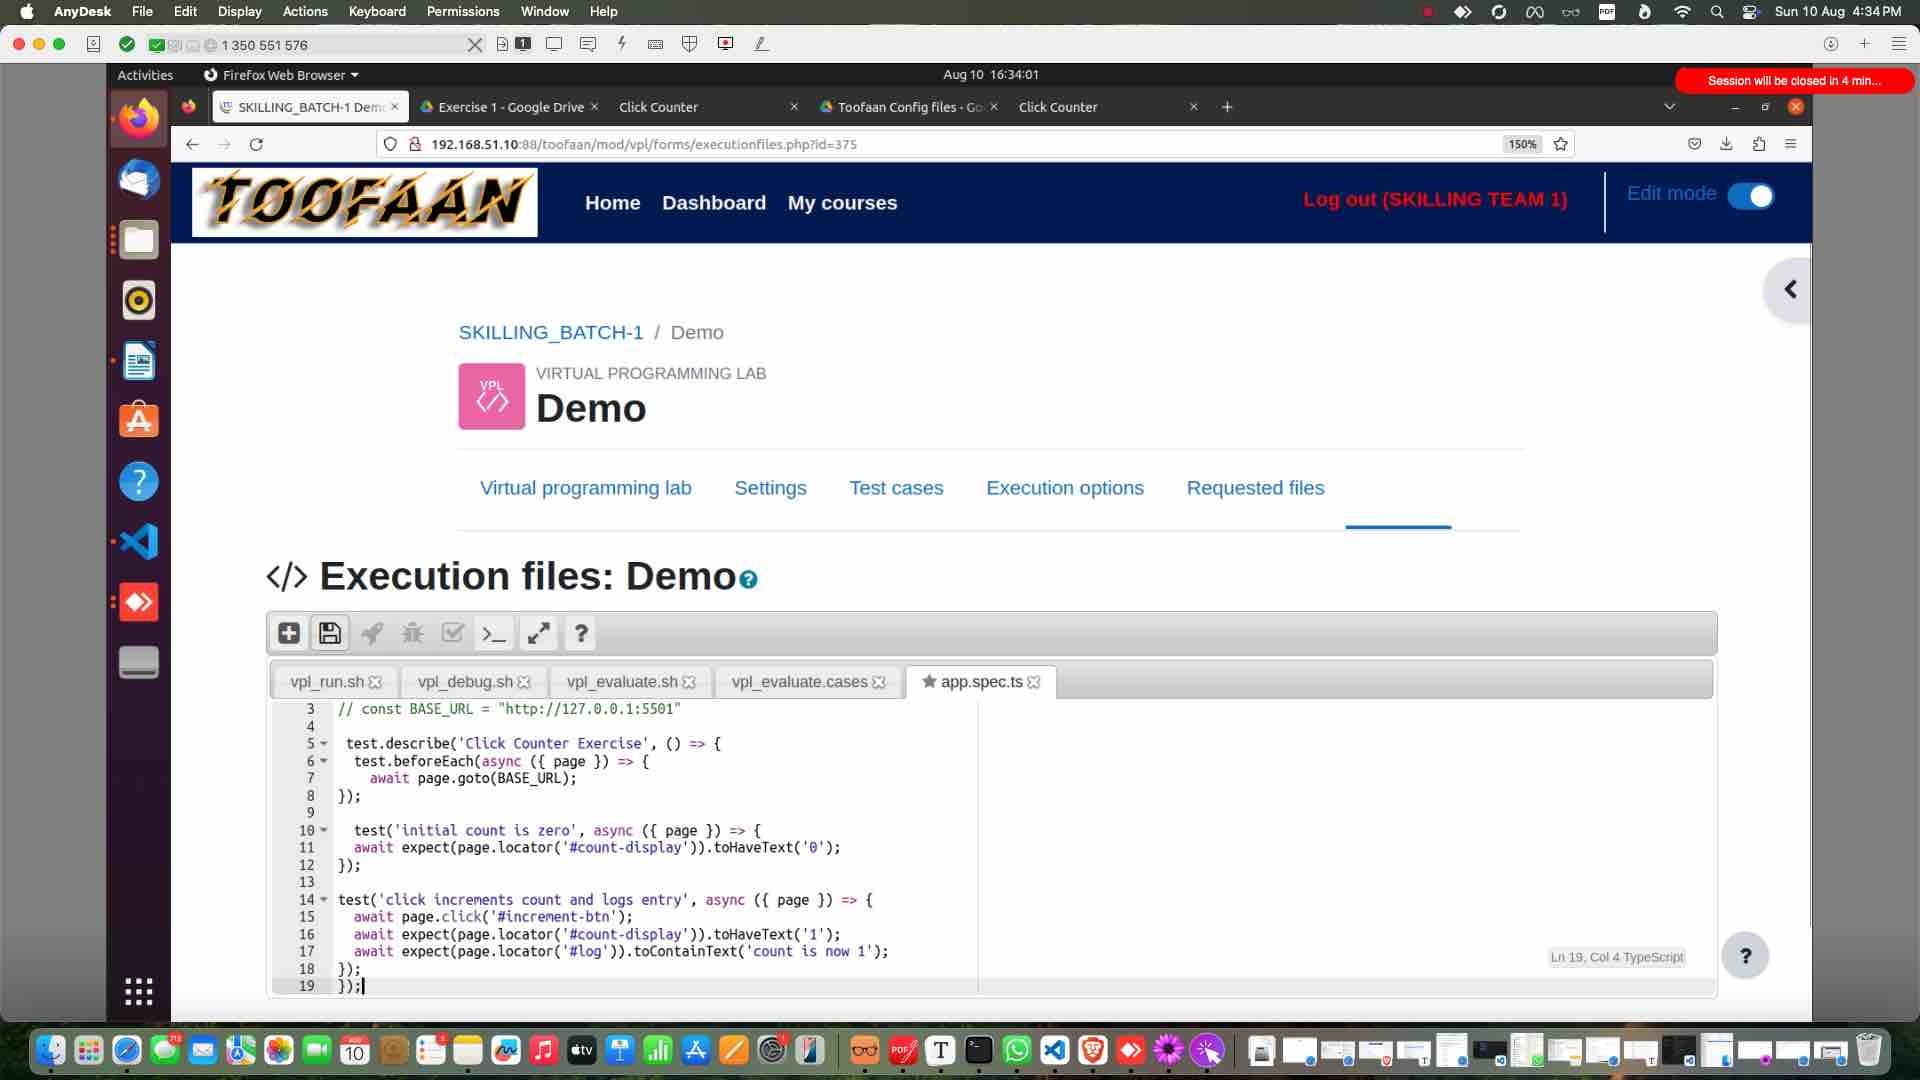Toggle fullscreen editor with arrows icon
Viewport: 1920px width, 1080px height.
coord(539,633)
